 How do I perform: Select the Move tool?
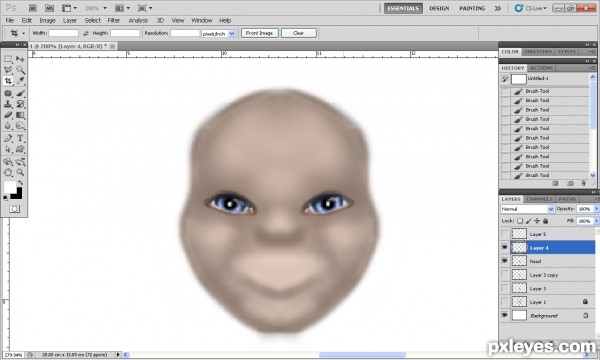coord(20,59)
